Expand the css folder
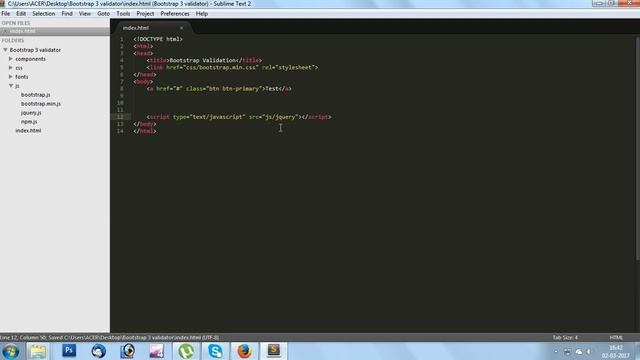The width and height of the screenshot is (640, 360). (11, 68)
